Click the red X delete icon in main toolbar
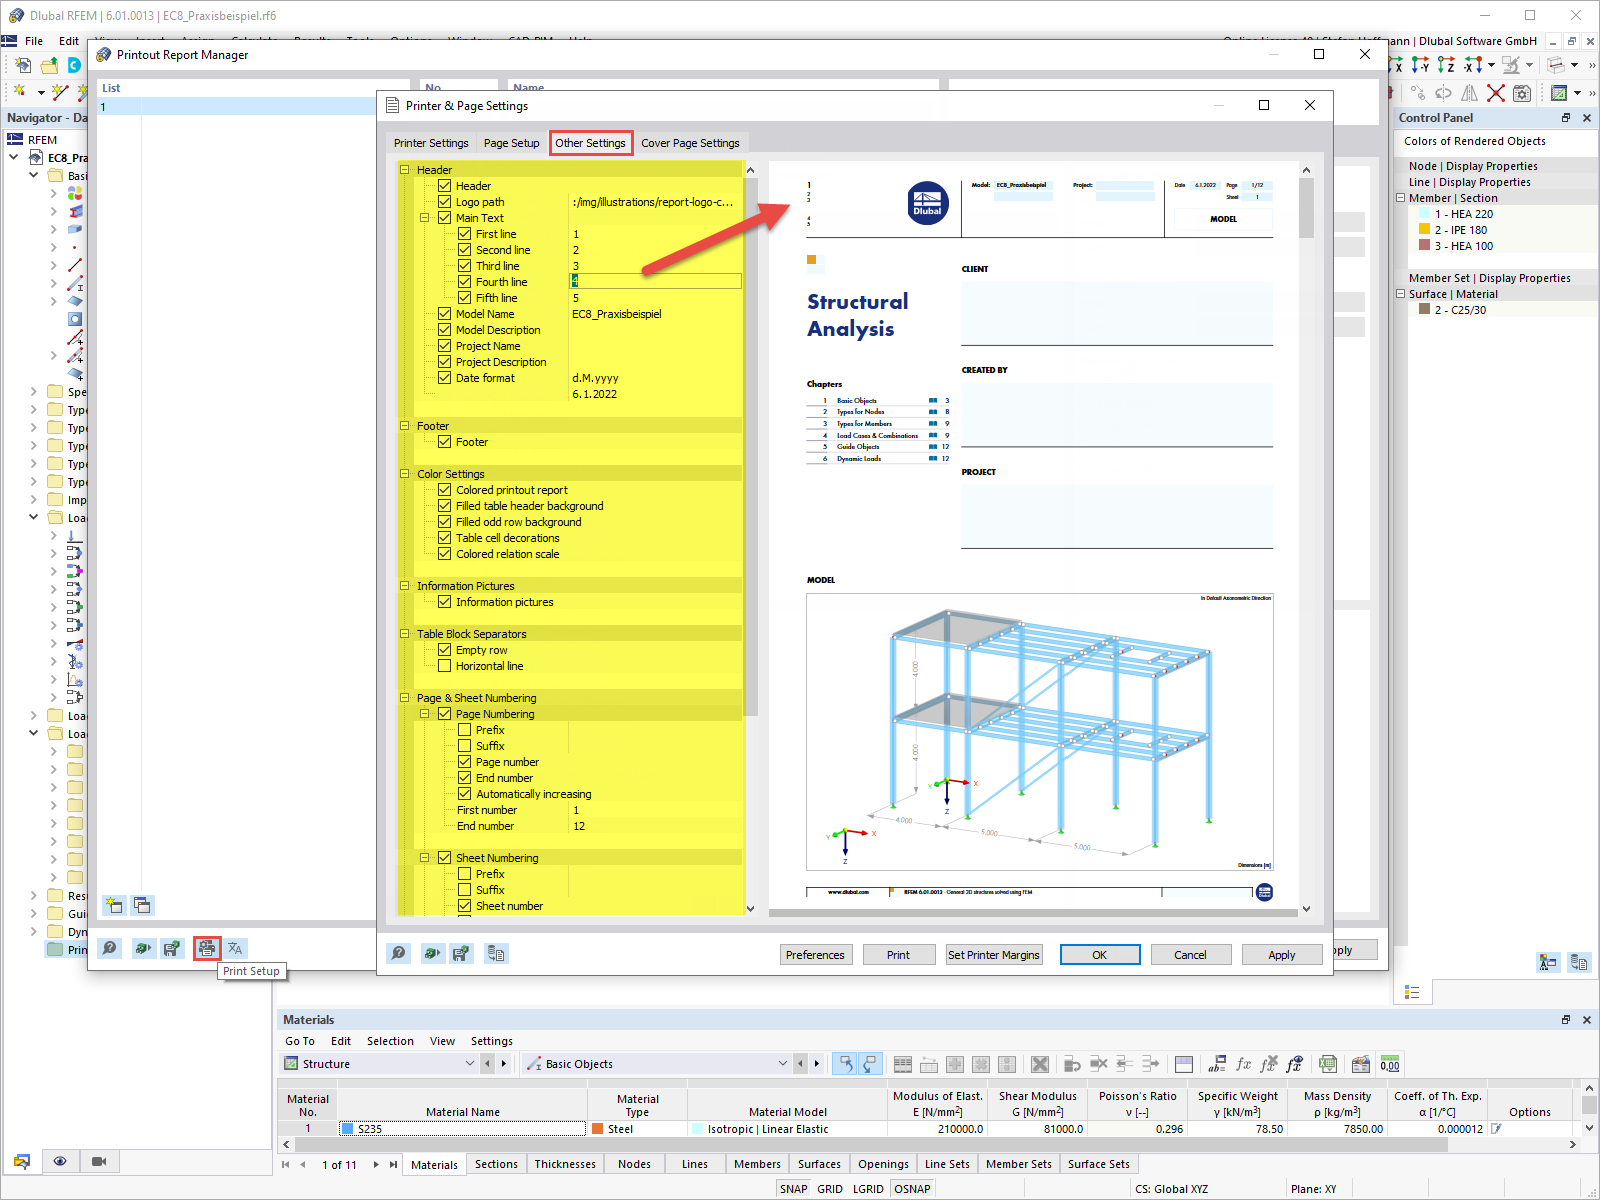Viewport: 1600px width, 1200px height. pos(1496,93)
